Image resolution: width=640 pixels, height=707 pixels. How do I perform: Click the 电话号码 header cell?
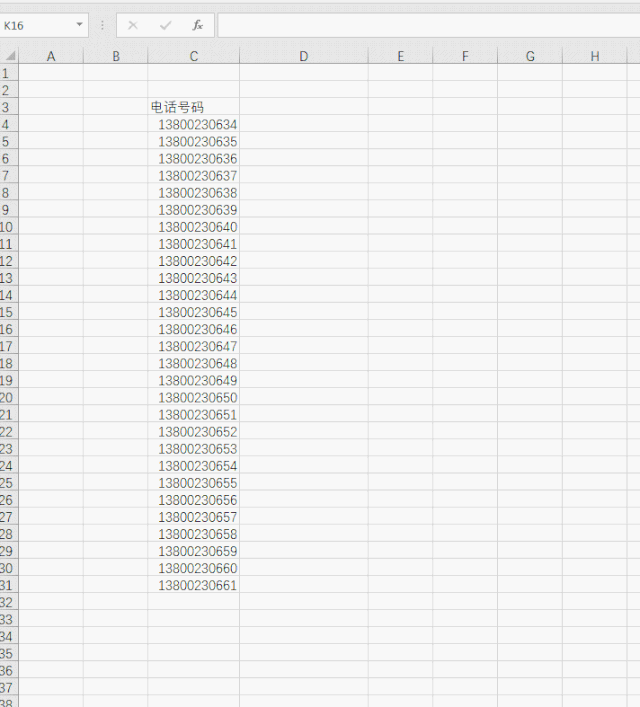tap(193, 107)
